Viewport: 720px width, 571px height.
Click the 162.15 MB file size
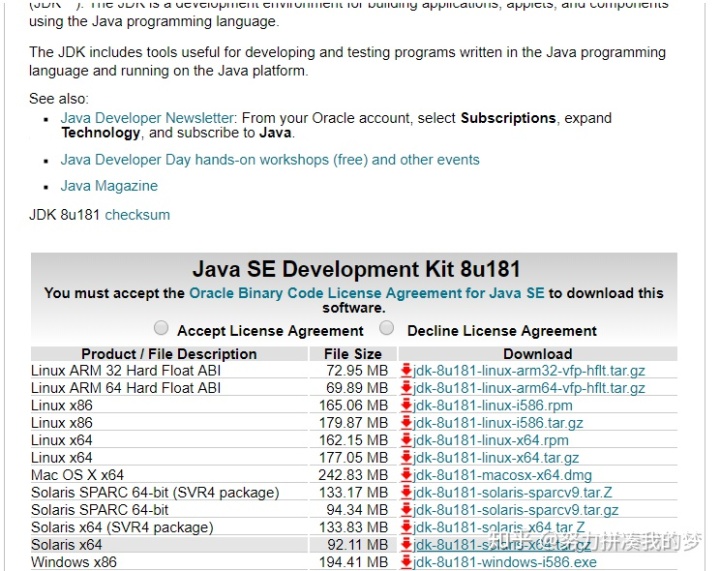(x=354, y=440)
